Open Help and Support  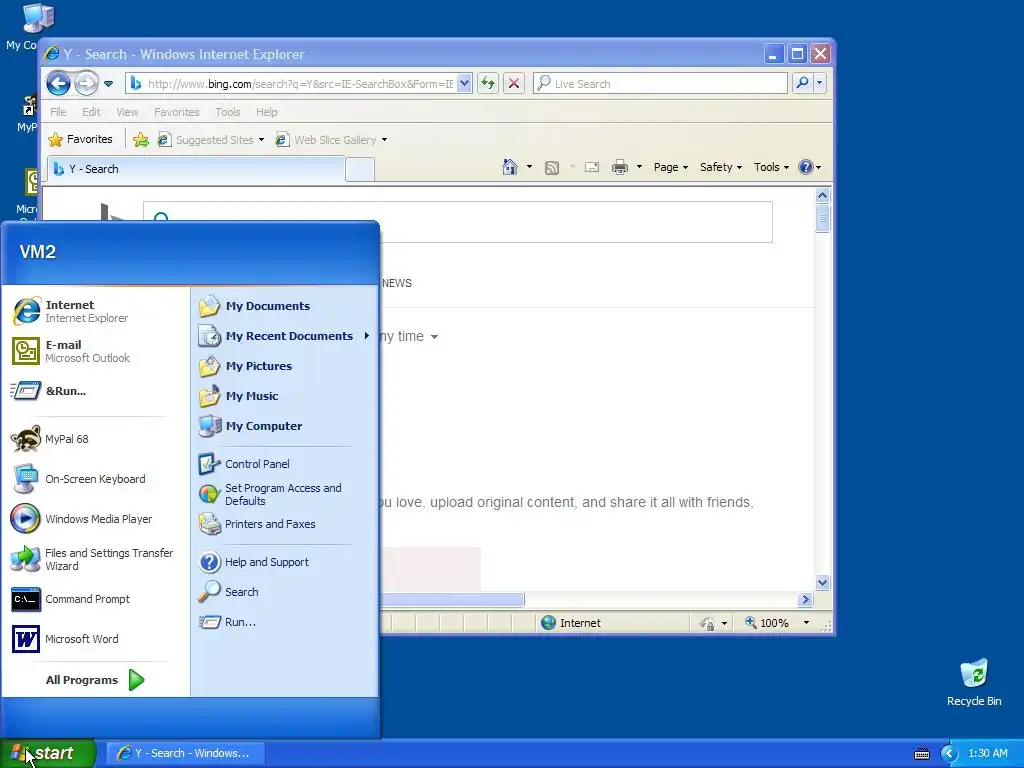(x=284, y=562)
